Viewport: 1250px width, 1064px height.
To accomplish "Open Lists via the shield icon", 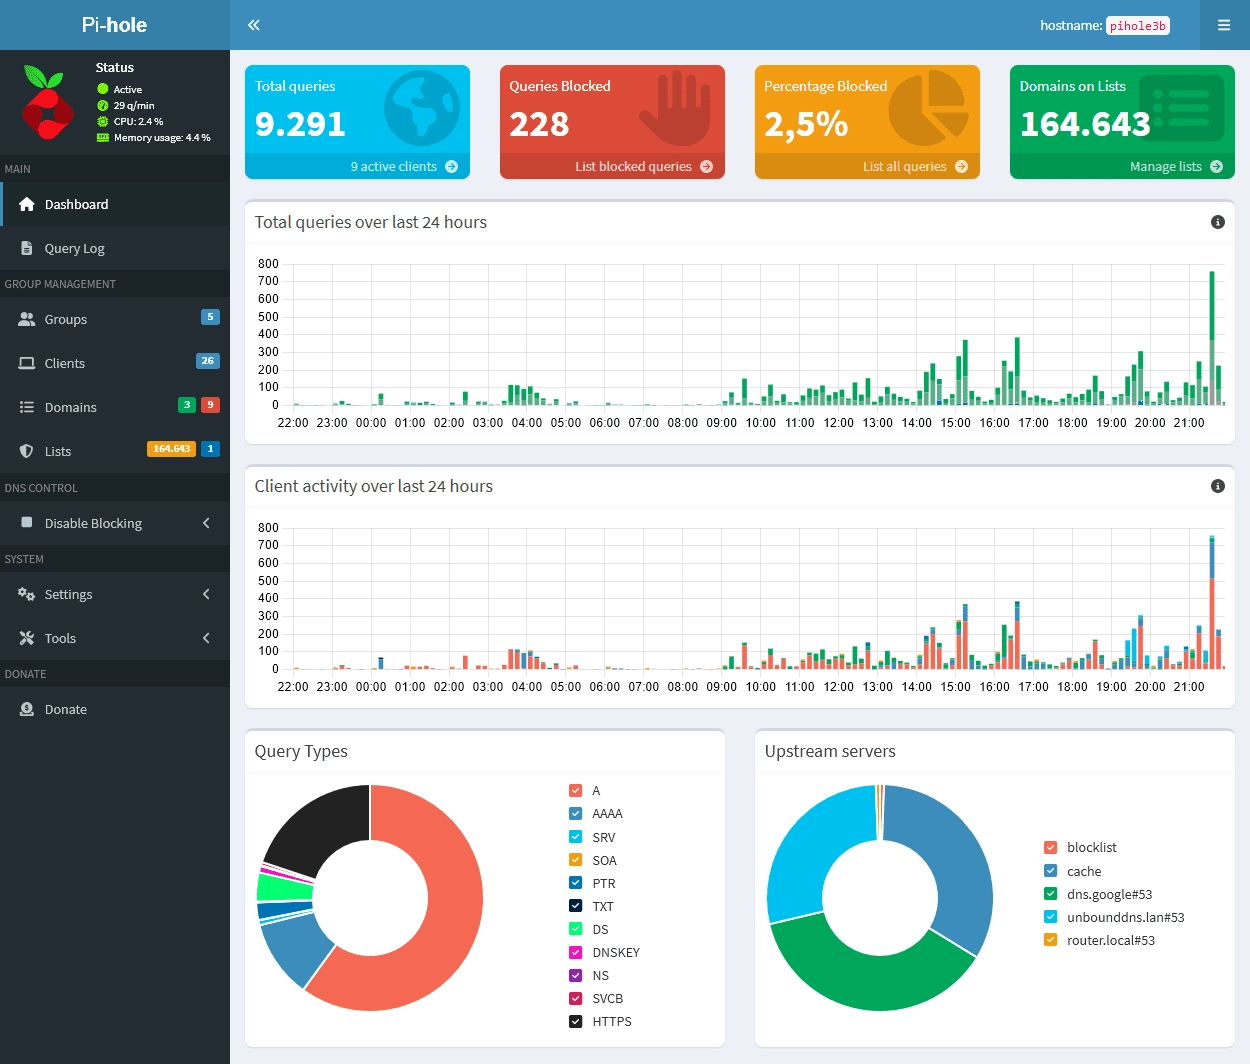I will point(25,451).
